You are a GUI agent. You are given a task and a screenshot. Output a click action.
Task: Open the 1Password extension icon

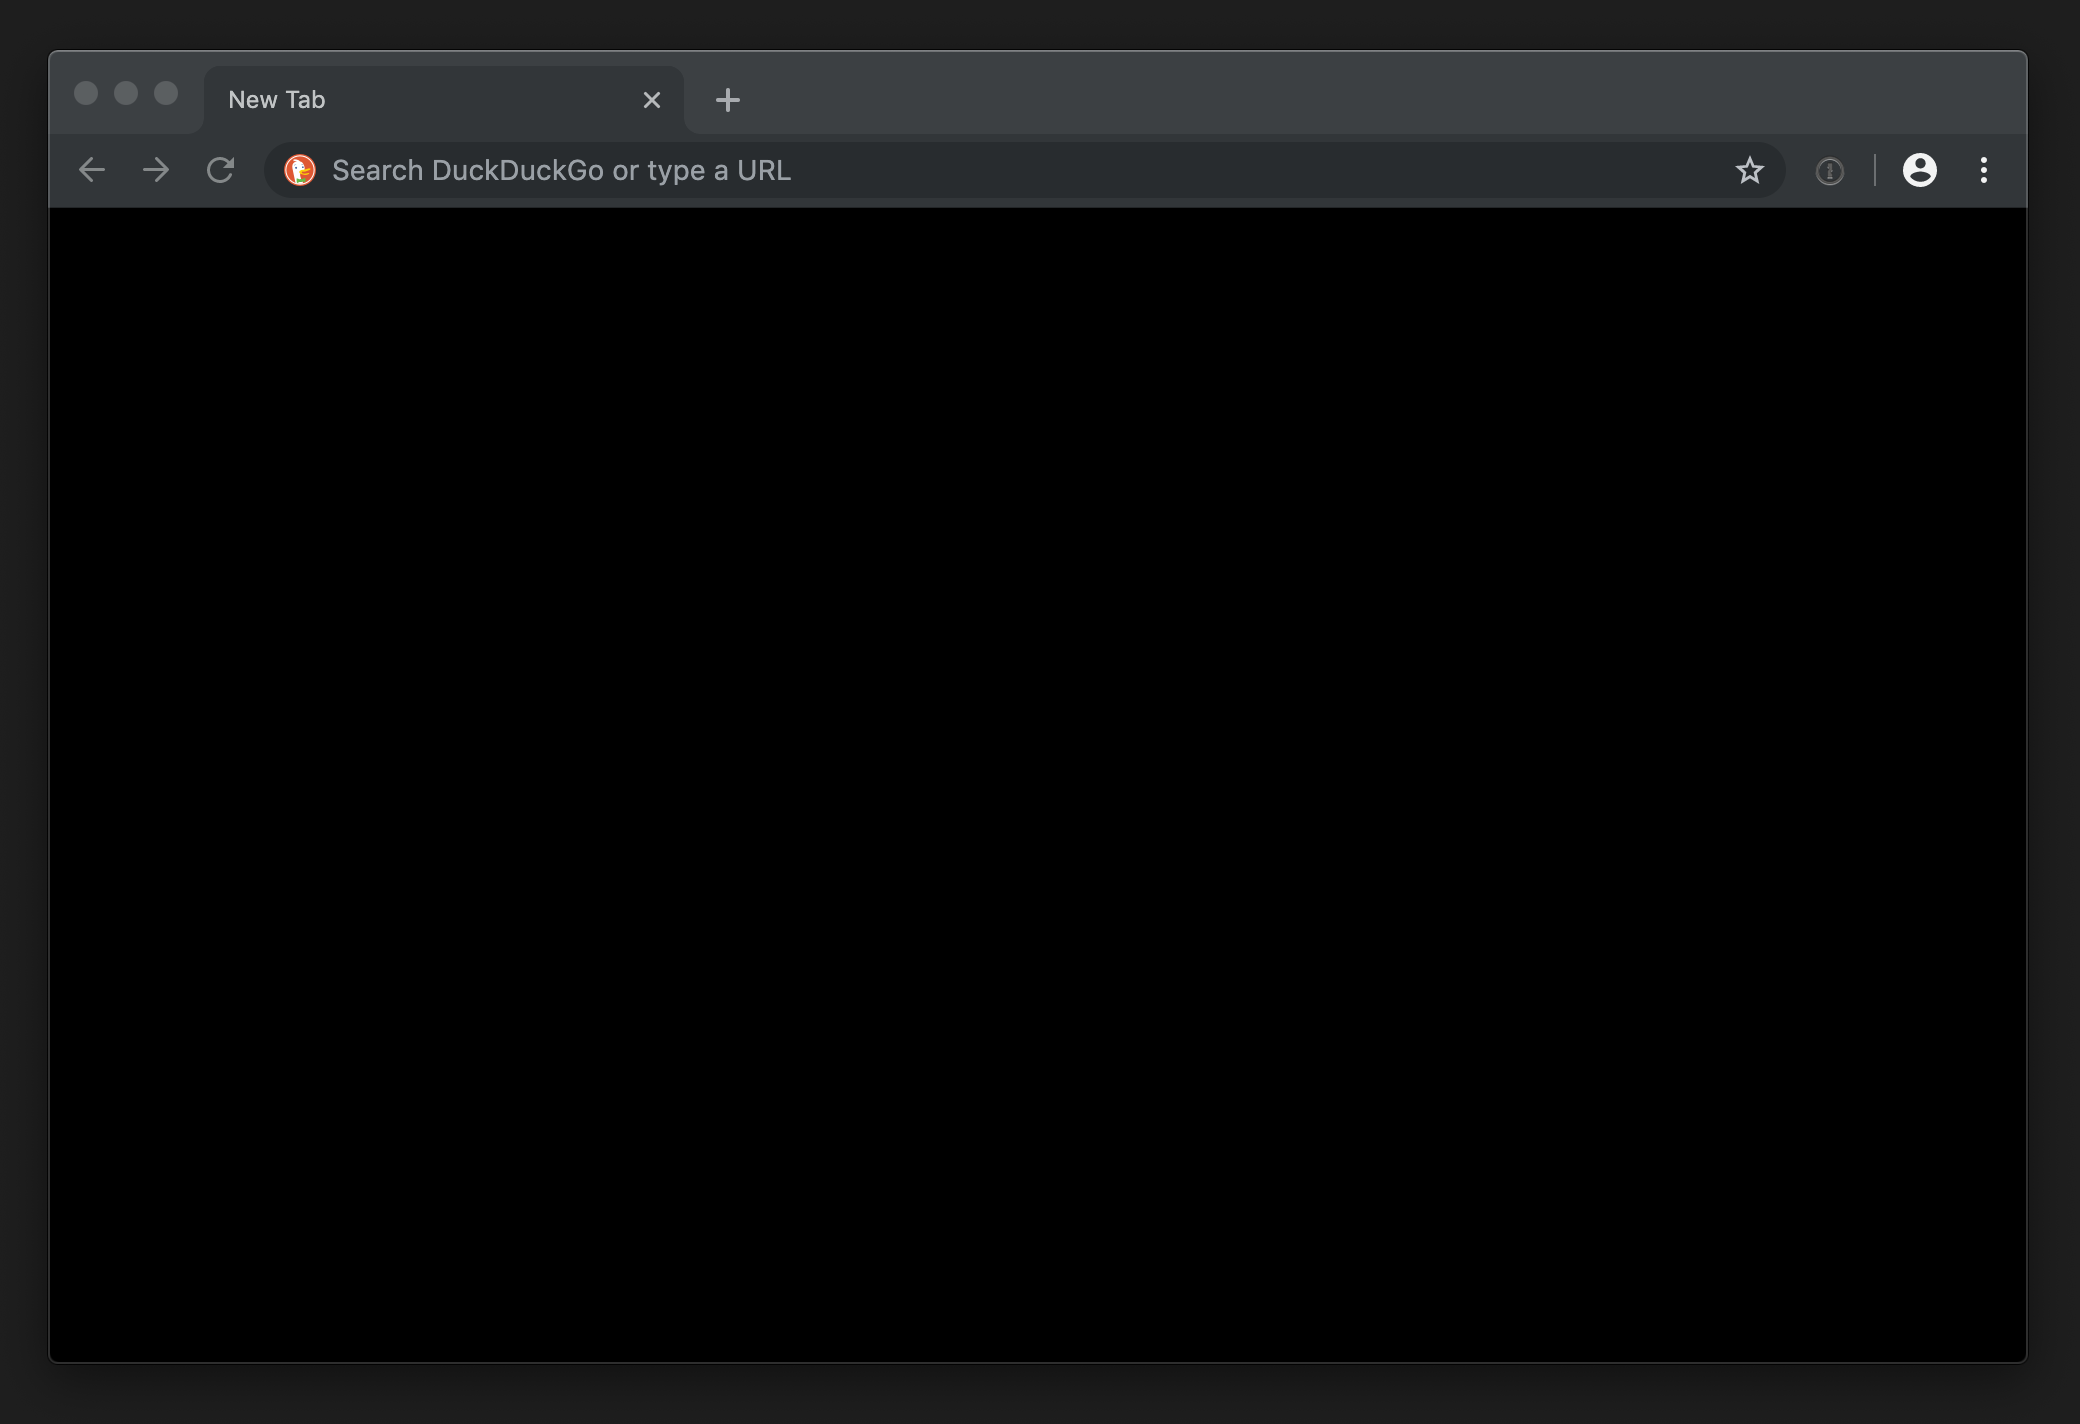(x=1829, y=171)
